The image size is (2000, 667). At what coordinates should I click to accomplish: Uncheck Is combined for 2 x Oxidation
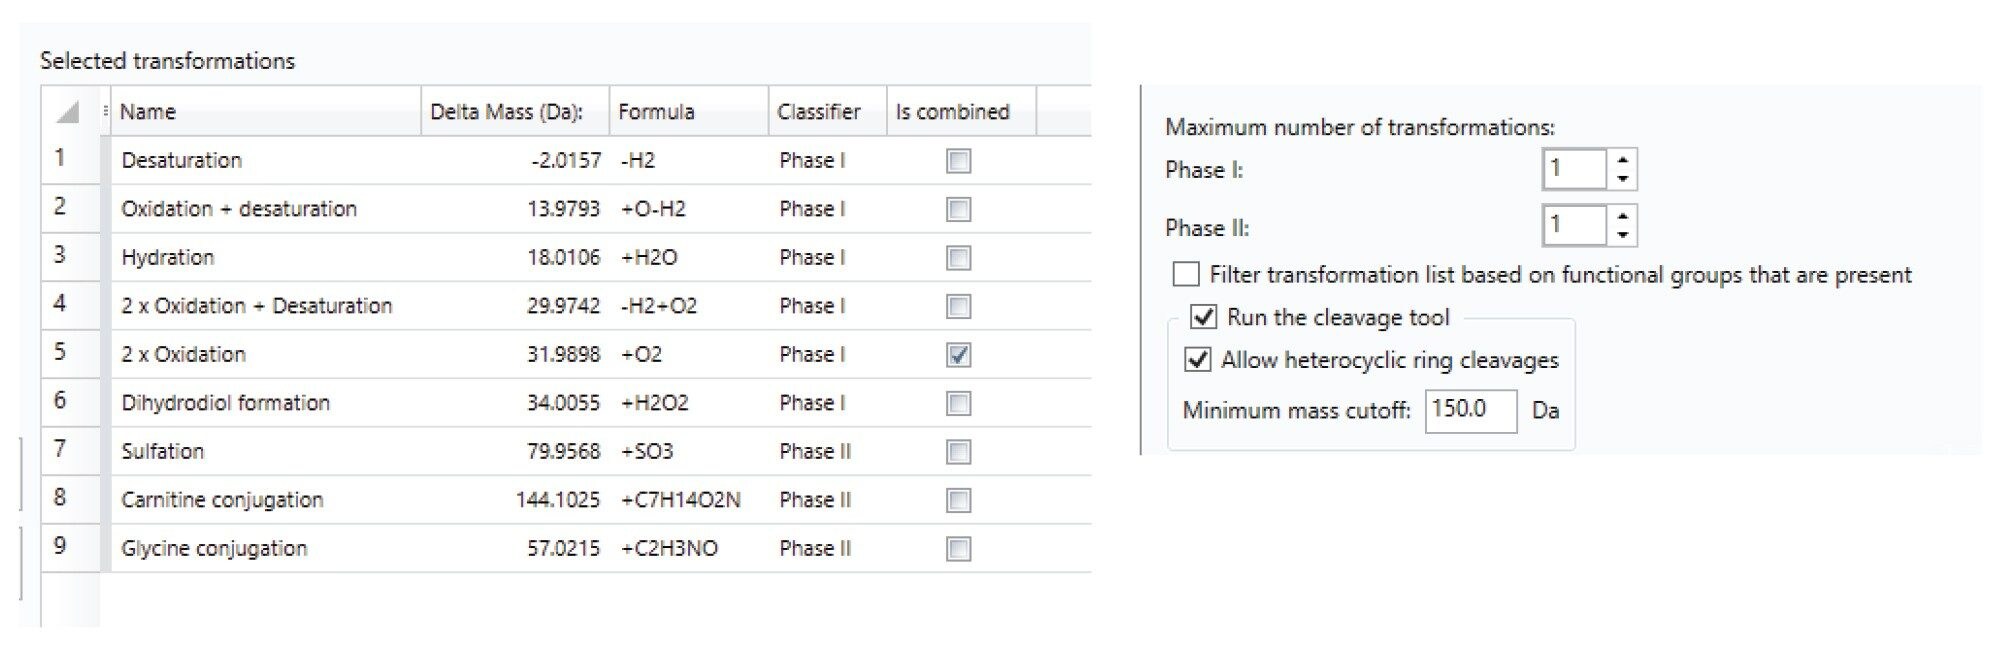pos(958,355)
